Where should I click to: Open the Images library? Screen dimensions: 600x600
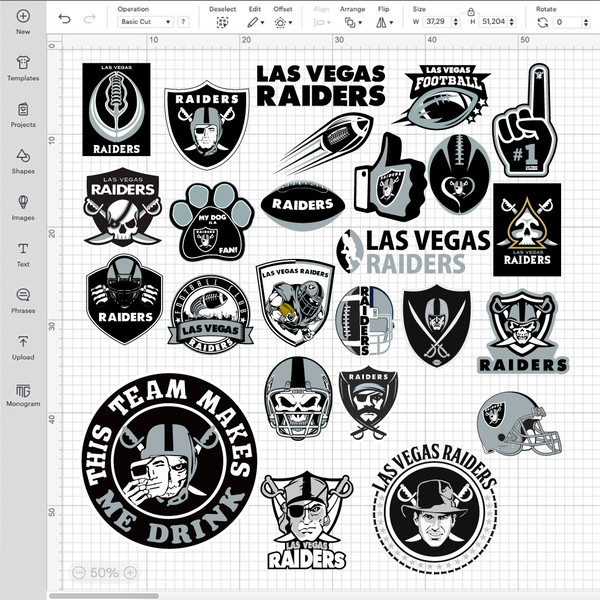tap(23, 208)
